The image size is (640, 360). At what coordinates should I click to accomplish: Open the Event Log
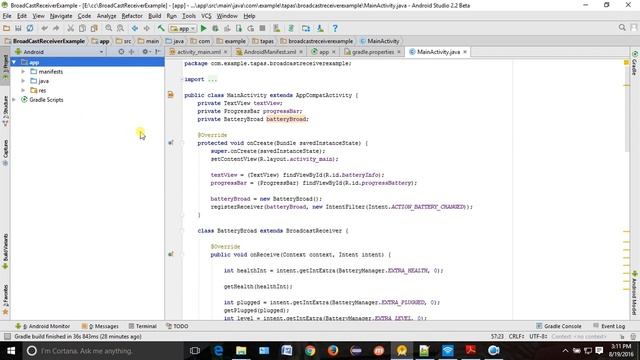tap(609, 326)
